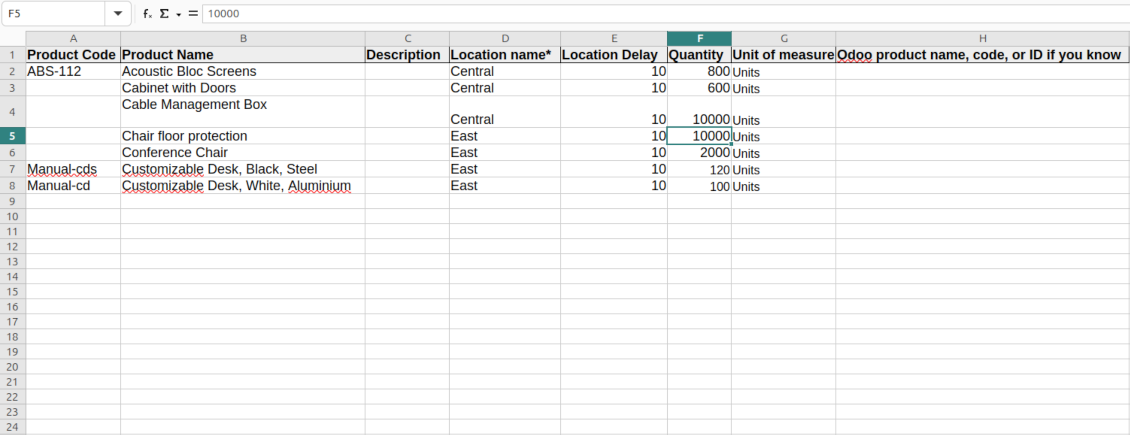Select row 5 header
The height and width of the screenshot is (435, 1130).
point(12,136)
